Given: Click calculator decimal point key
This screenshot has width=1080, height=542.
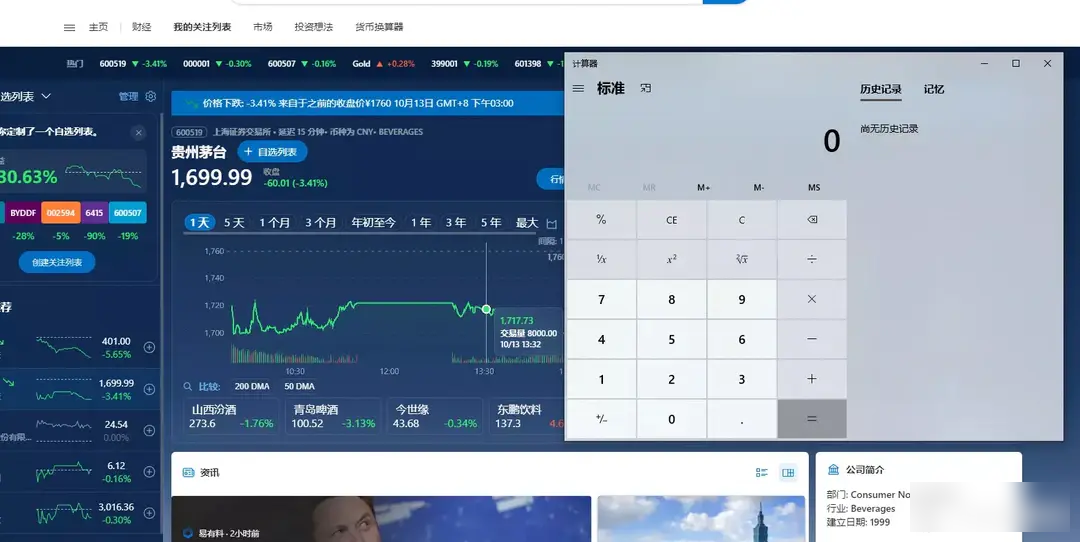Looking at the screenshot, I should [x=742, y=419].
